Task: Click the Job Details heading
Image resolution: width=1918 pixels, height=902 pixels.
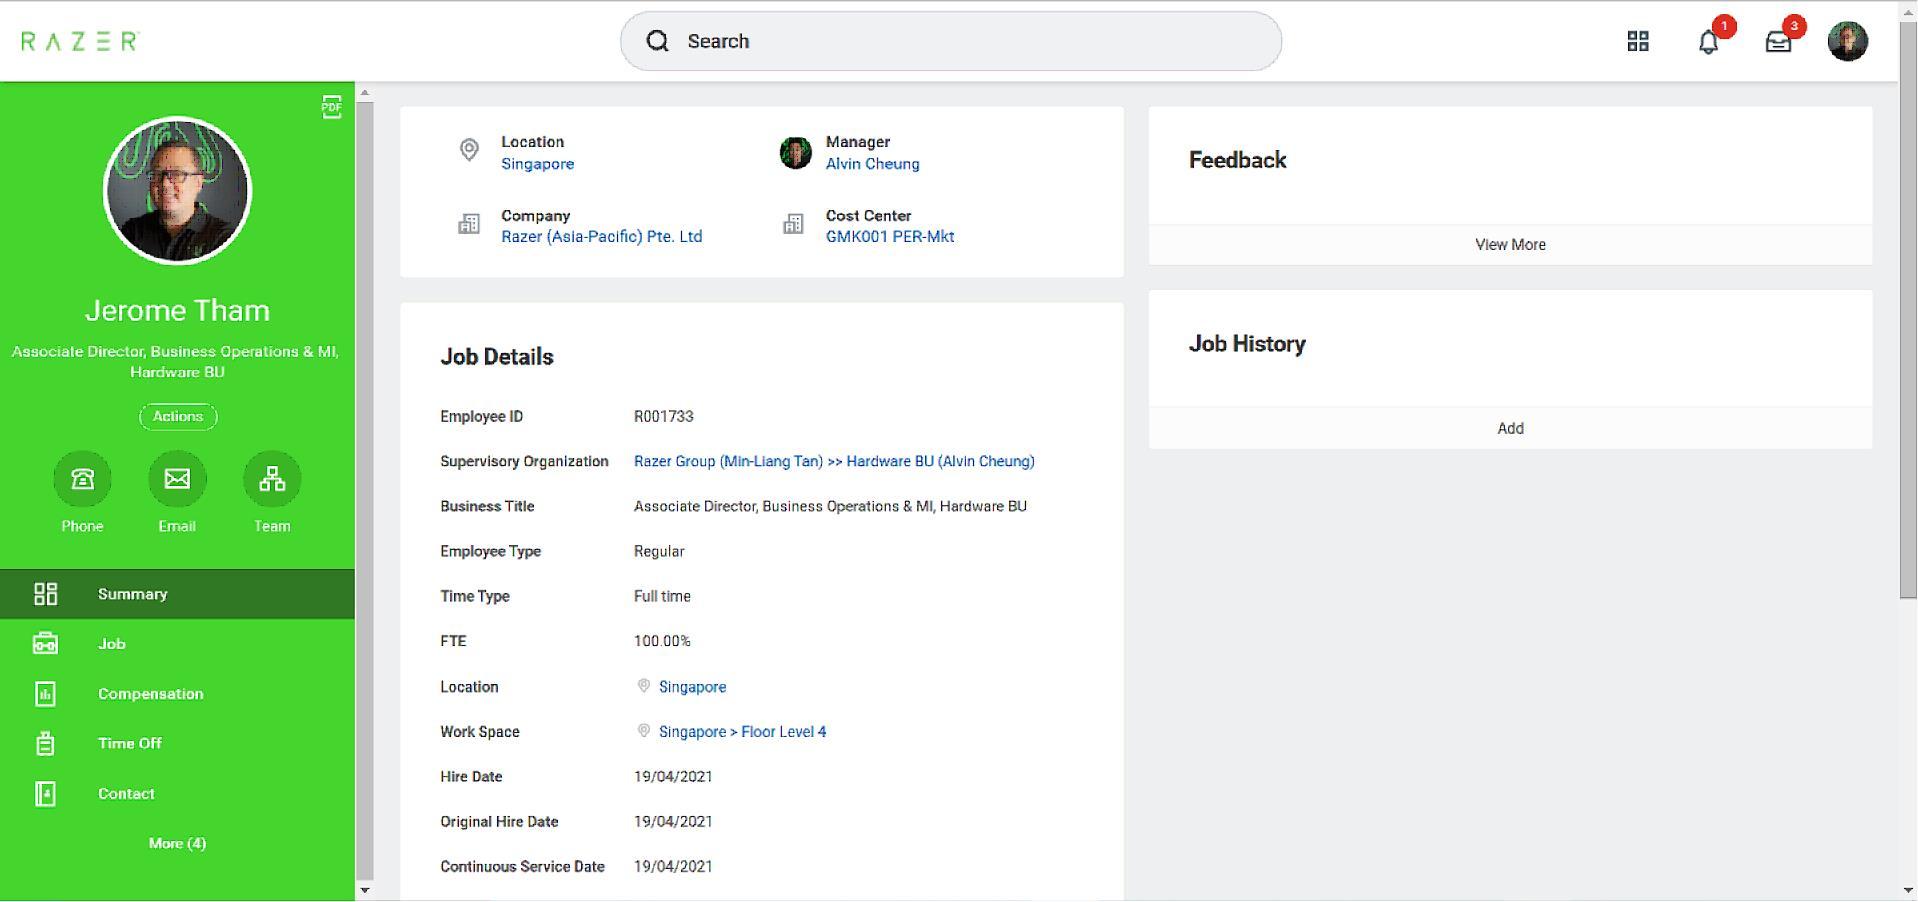Action: coord(497,357)
